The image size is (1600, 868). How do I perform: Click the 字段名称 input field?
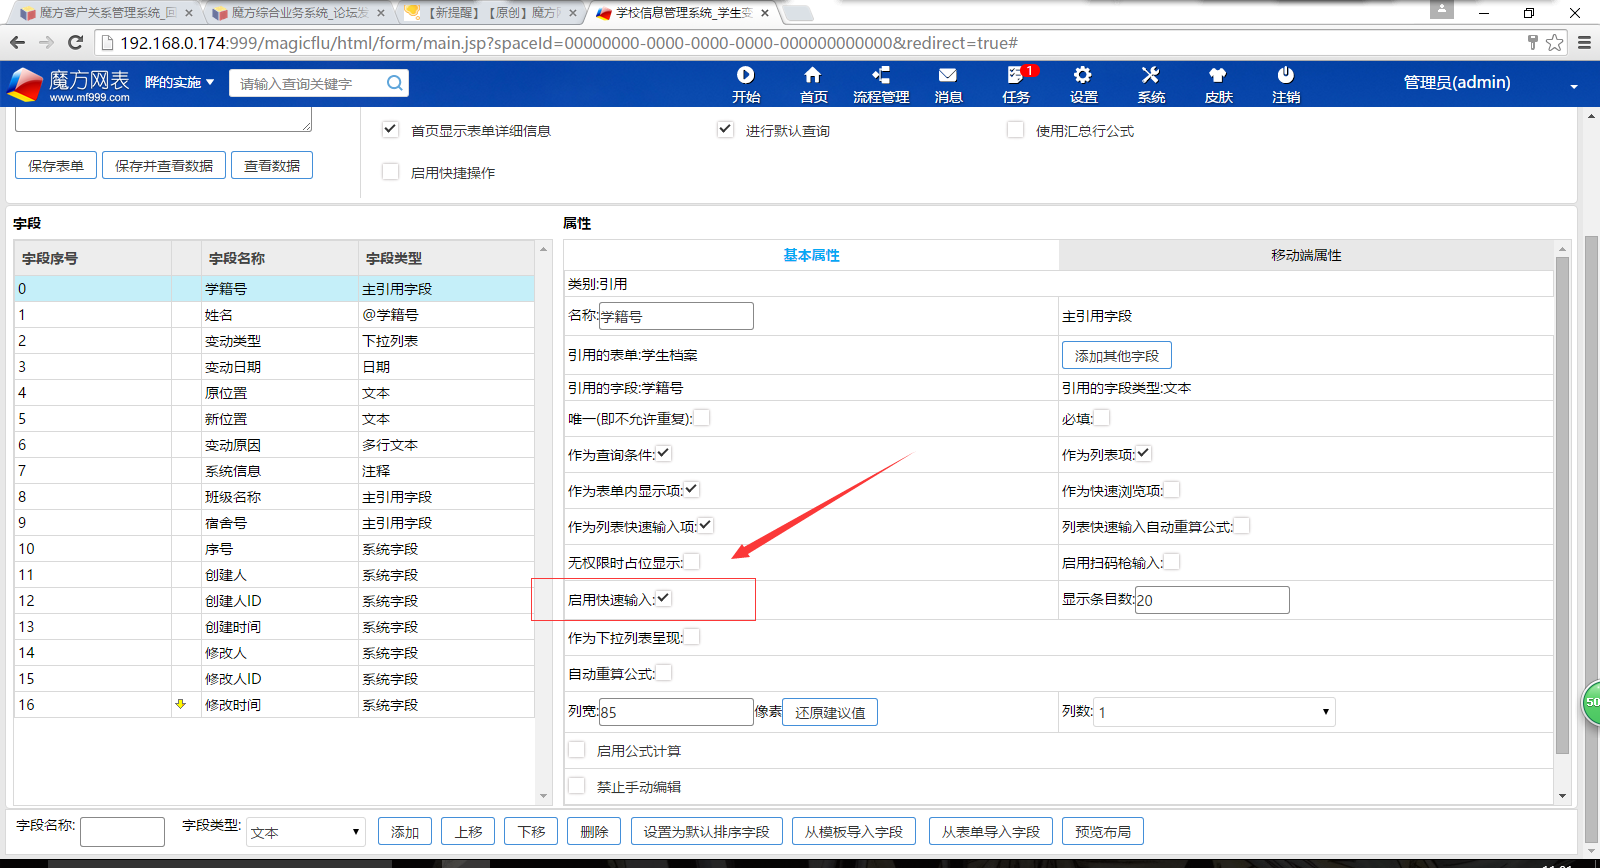122,832
